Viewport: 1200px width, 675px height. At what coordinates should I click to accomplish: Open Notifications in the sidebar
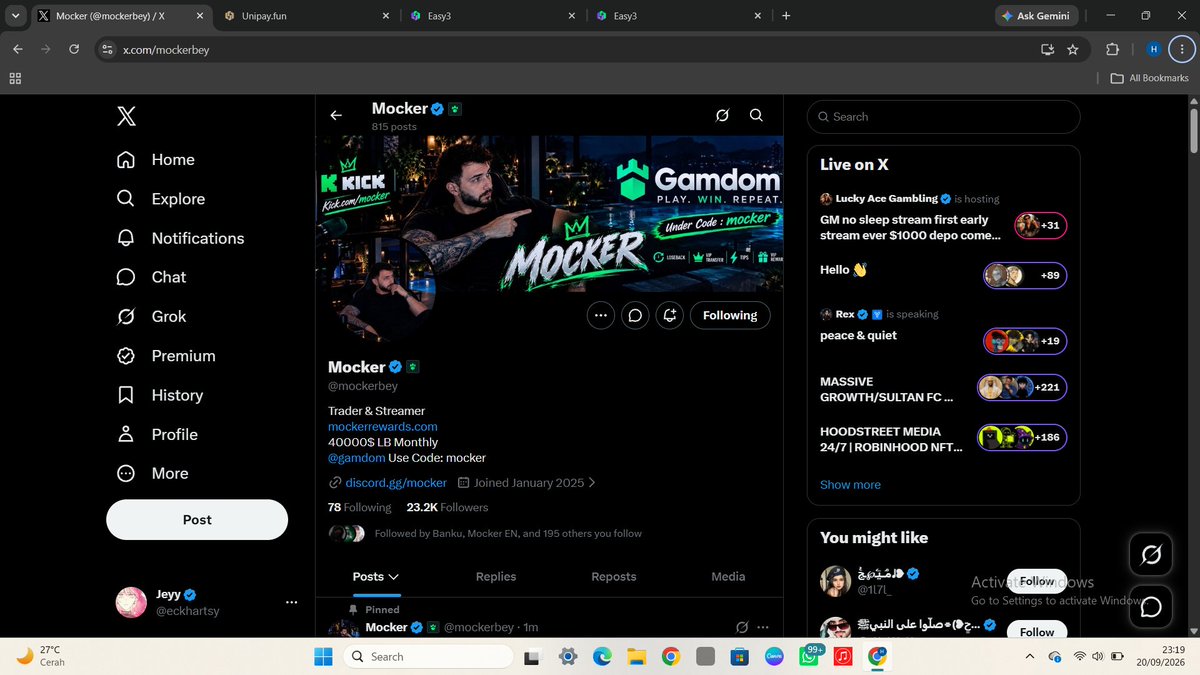[x=180, y=238]
